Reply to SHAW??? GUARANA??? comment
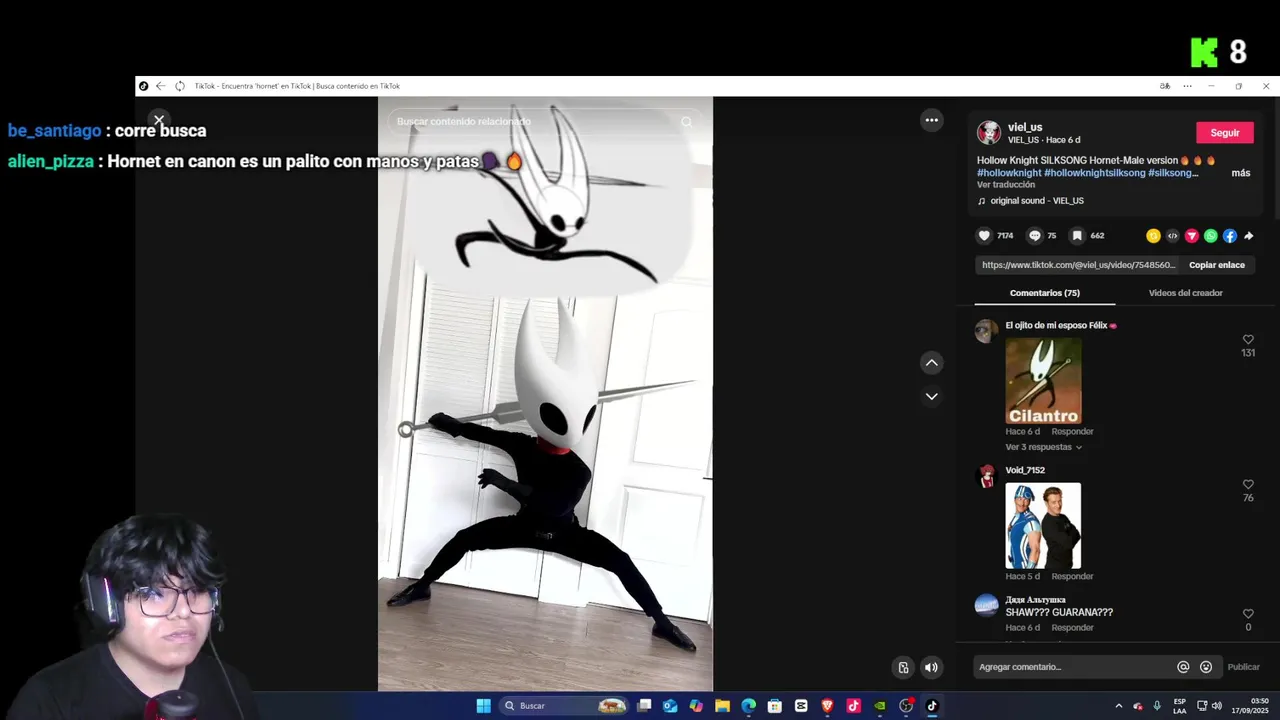Image resolution: width=1280 pixels, height=720 pixels. pyautogui.click(x=1072, y=628)
